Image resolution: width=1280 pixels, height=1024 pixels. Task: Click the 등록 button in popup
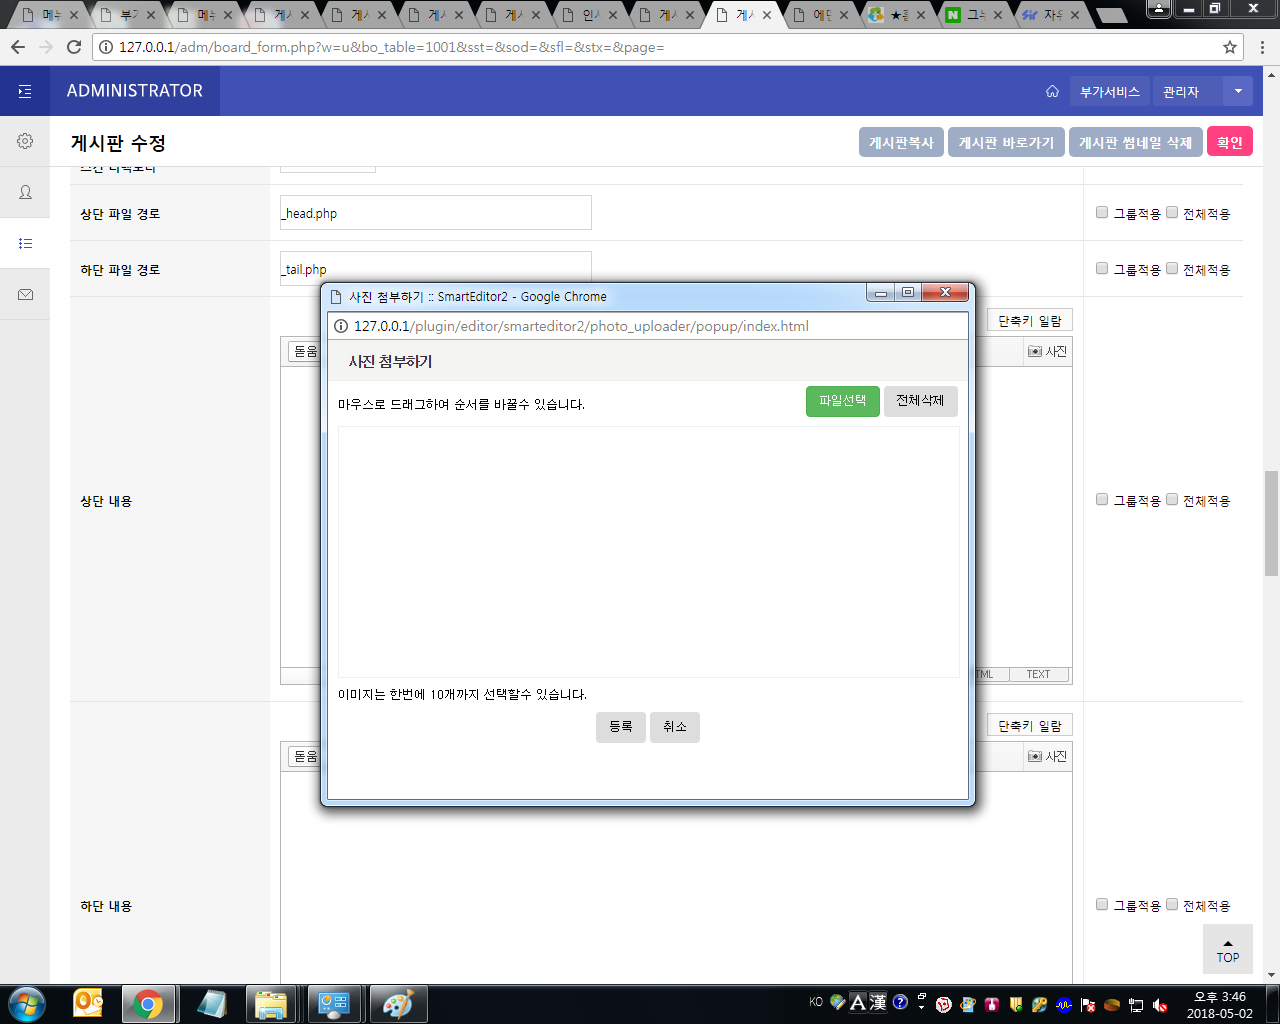tap(621, 727)
